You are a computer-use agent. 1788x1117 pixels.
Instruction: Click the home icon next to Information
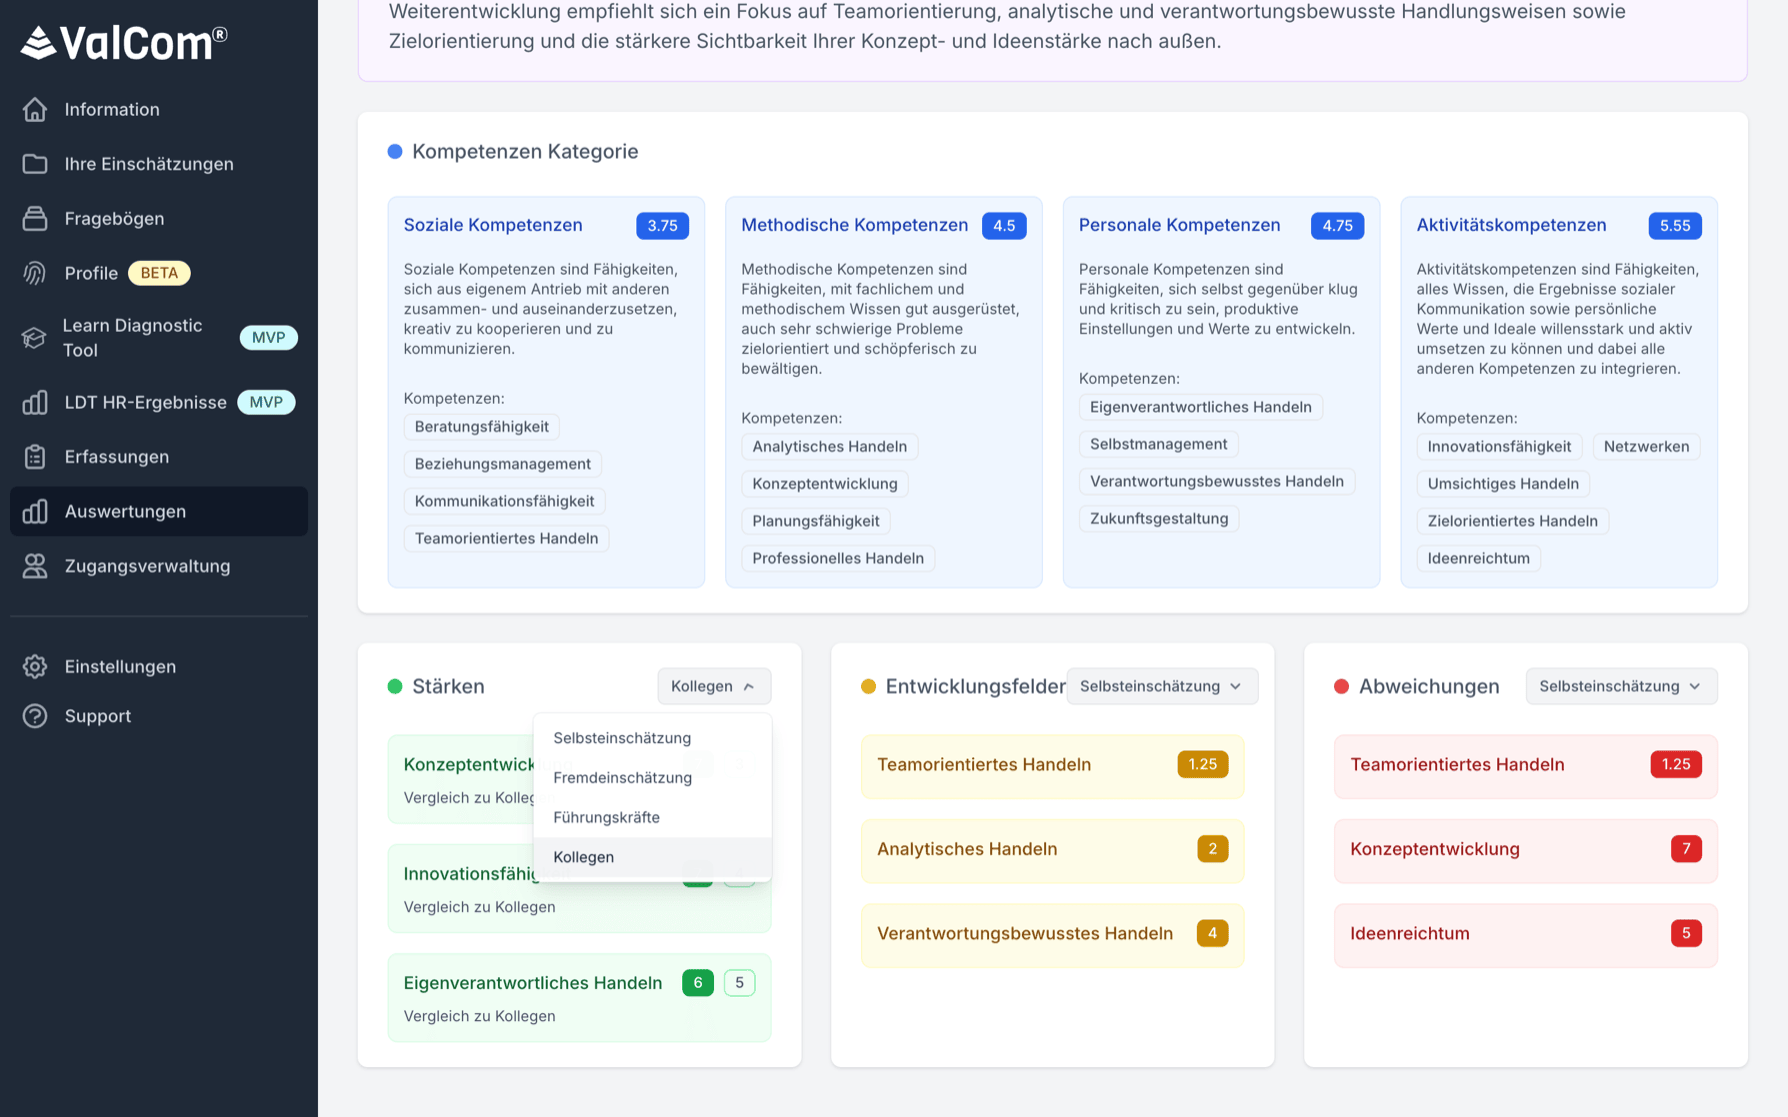click(35, 109)
